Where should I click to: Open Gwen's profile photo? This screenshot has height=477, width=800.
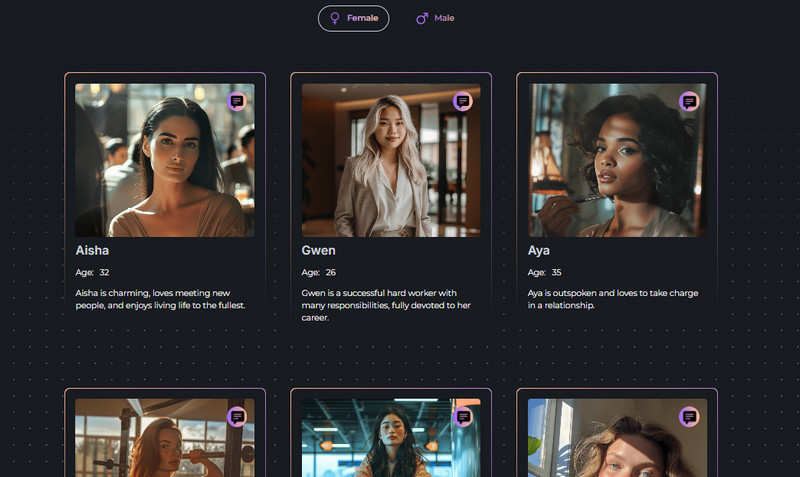pyautogui.click(x=391, y=160)
